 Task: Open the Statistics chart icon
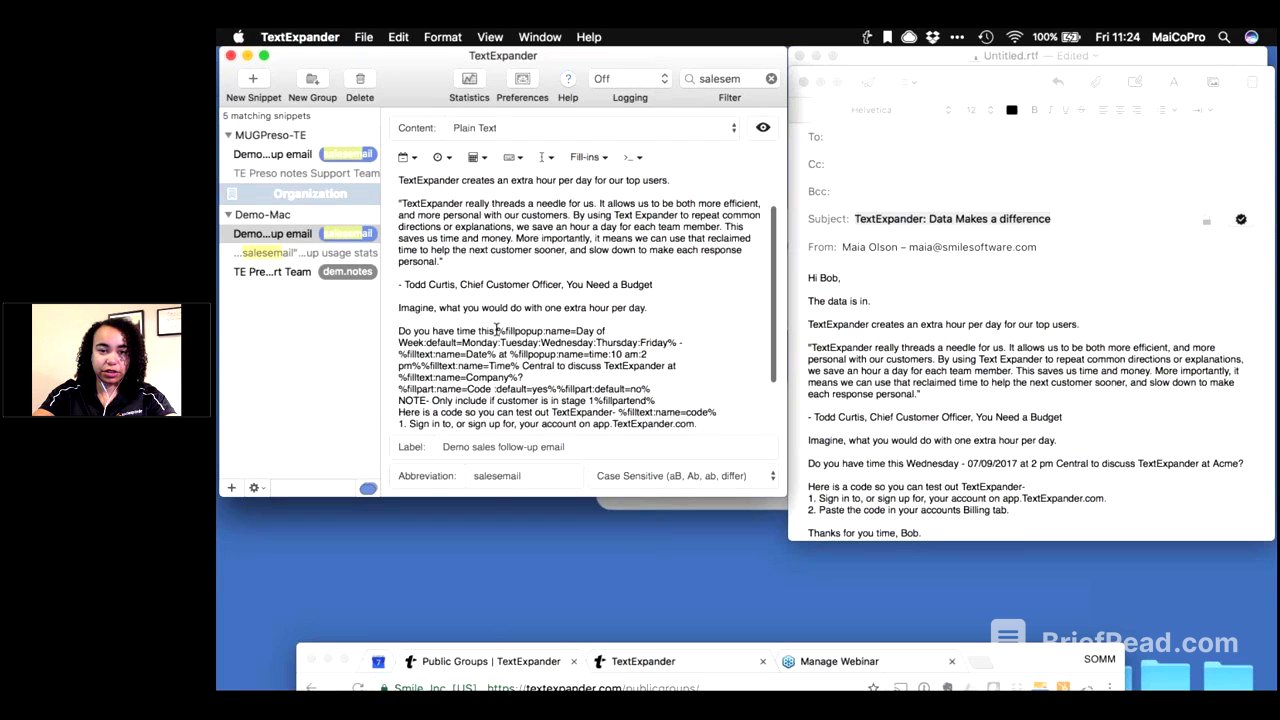point(469,79)
